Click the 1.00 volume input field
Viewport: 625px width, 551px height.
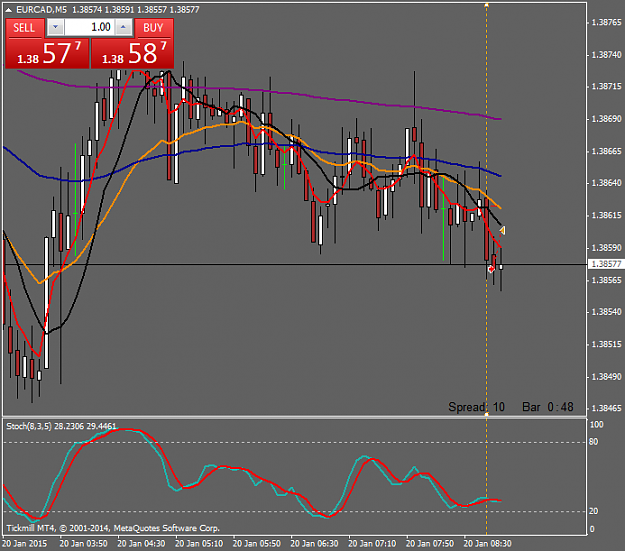point(89,27)
